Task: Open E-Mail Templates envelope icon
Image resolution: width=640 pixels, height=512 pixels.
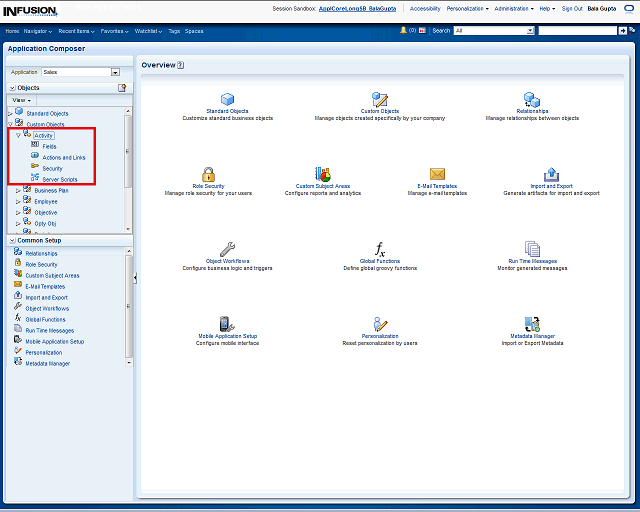Action: click(437, 174)
